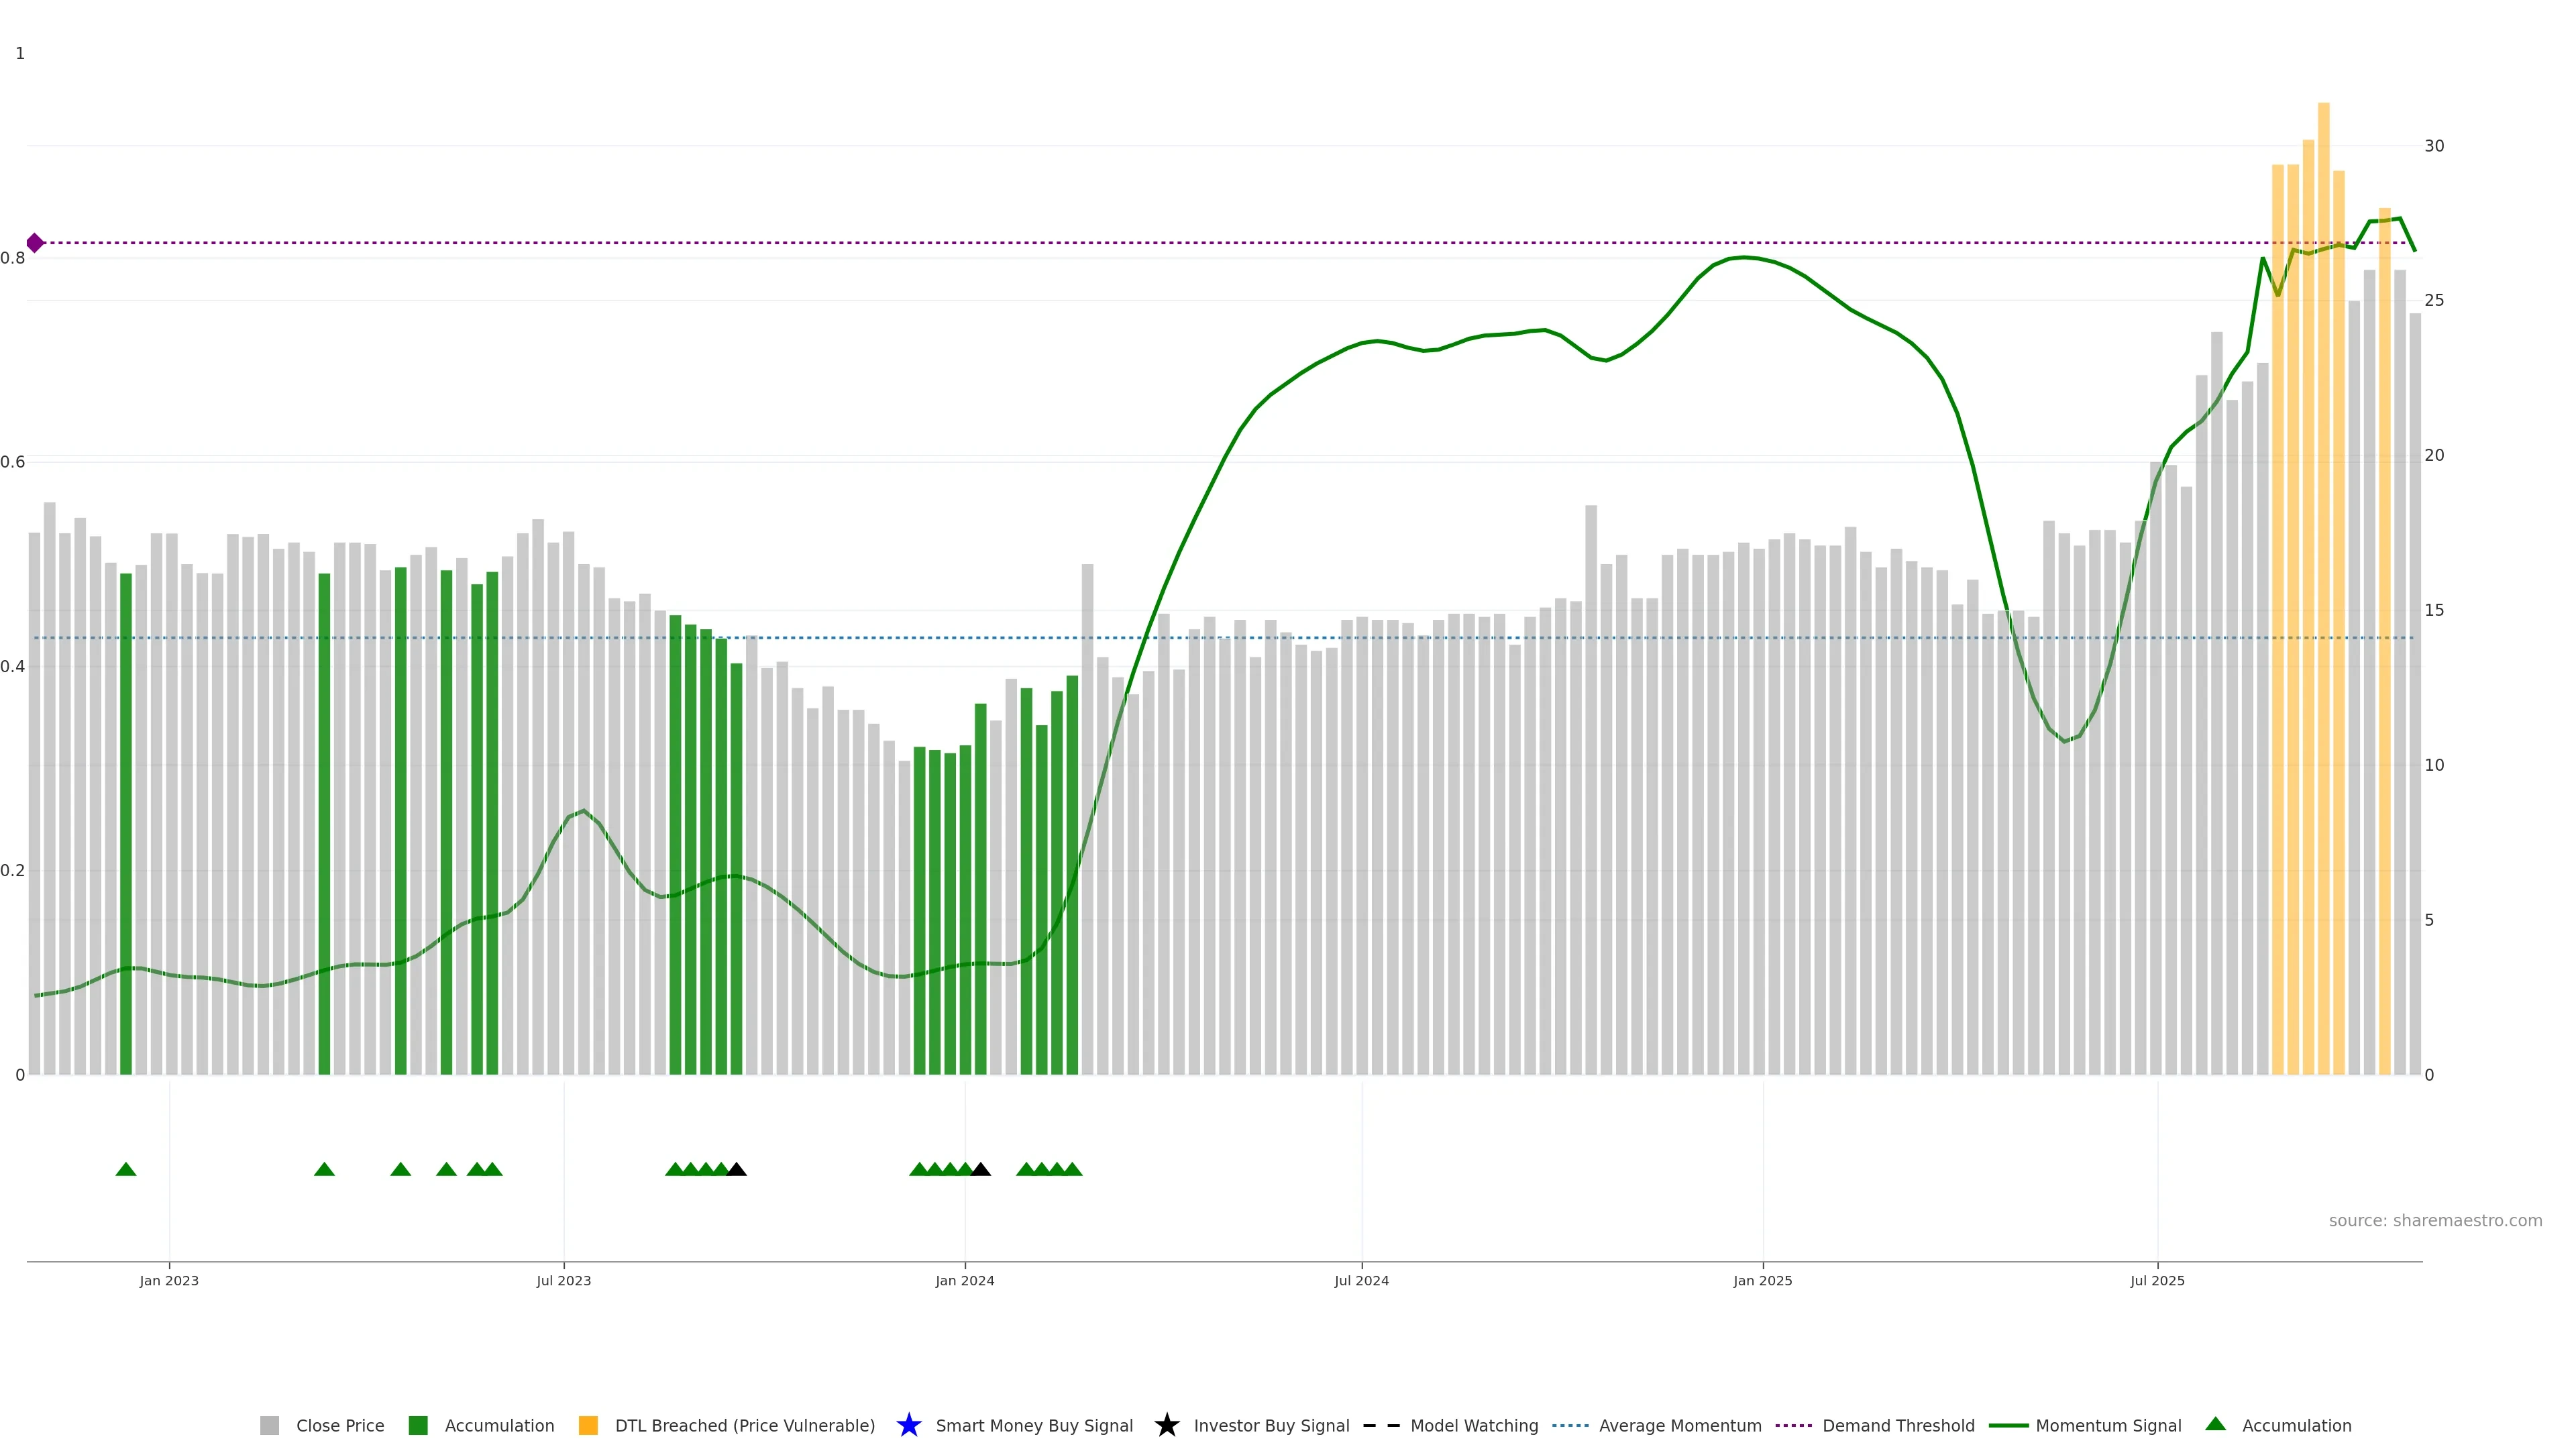The image size is (2576, 1449).
Task: Click the green Accumulation triangle in the legend
Action: pos(2216,1424)
